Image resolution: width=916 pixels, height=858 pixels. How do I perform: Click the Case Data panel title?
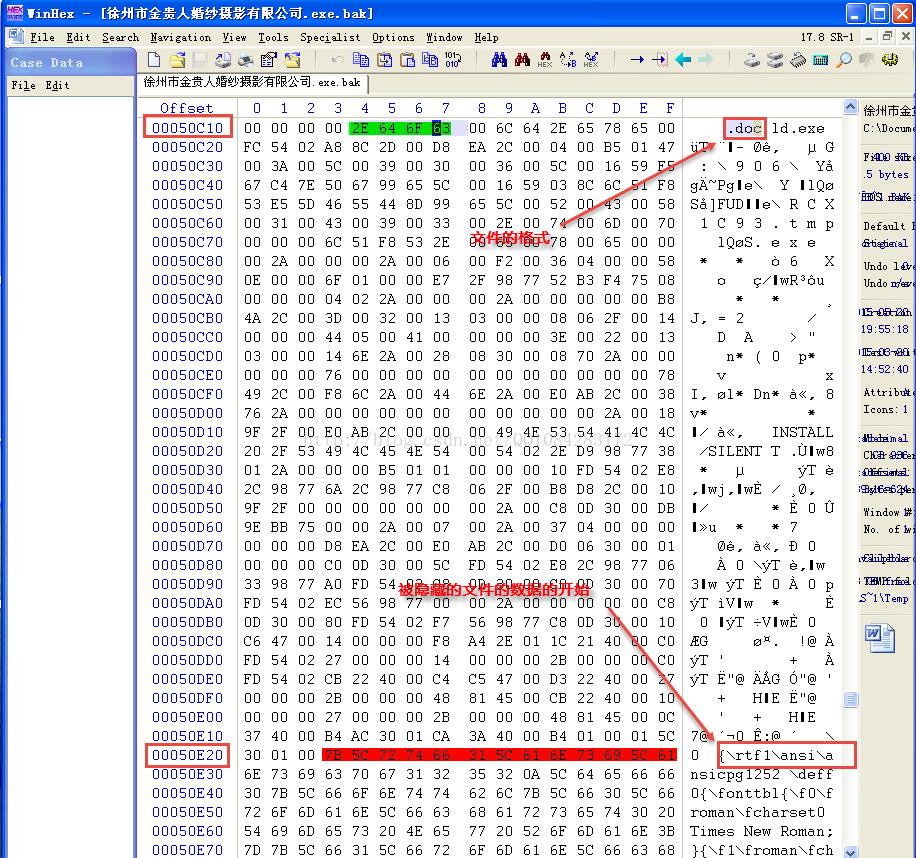tap(46, 62)
